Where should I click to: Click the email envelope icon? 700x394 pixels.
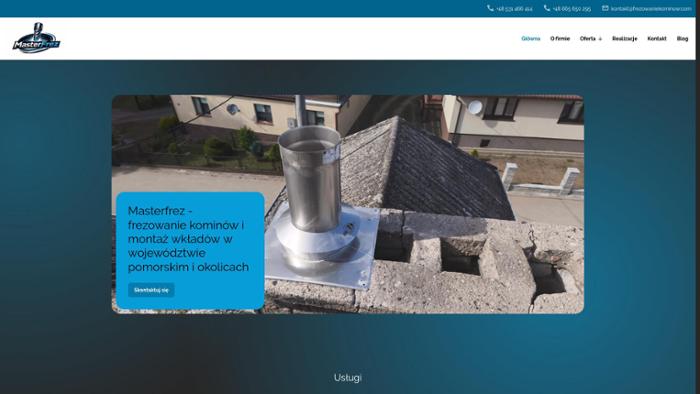605,8
